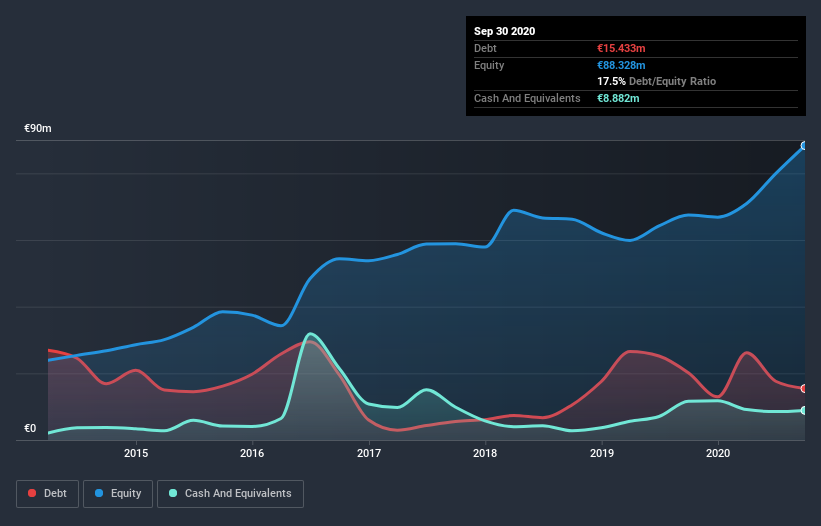Select the 2018 x-axis label

click(x=485, y=453)
